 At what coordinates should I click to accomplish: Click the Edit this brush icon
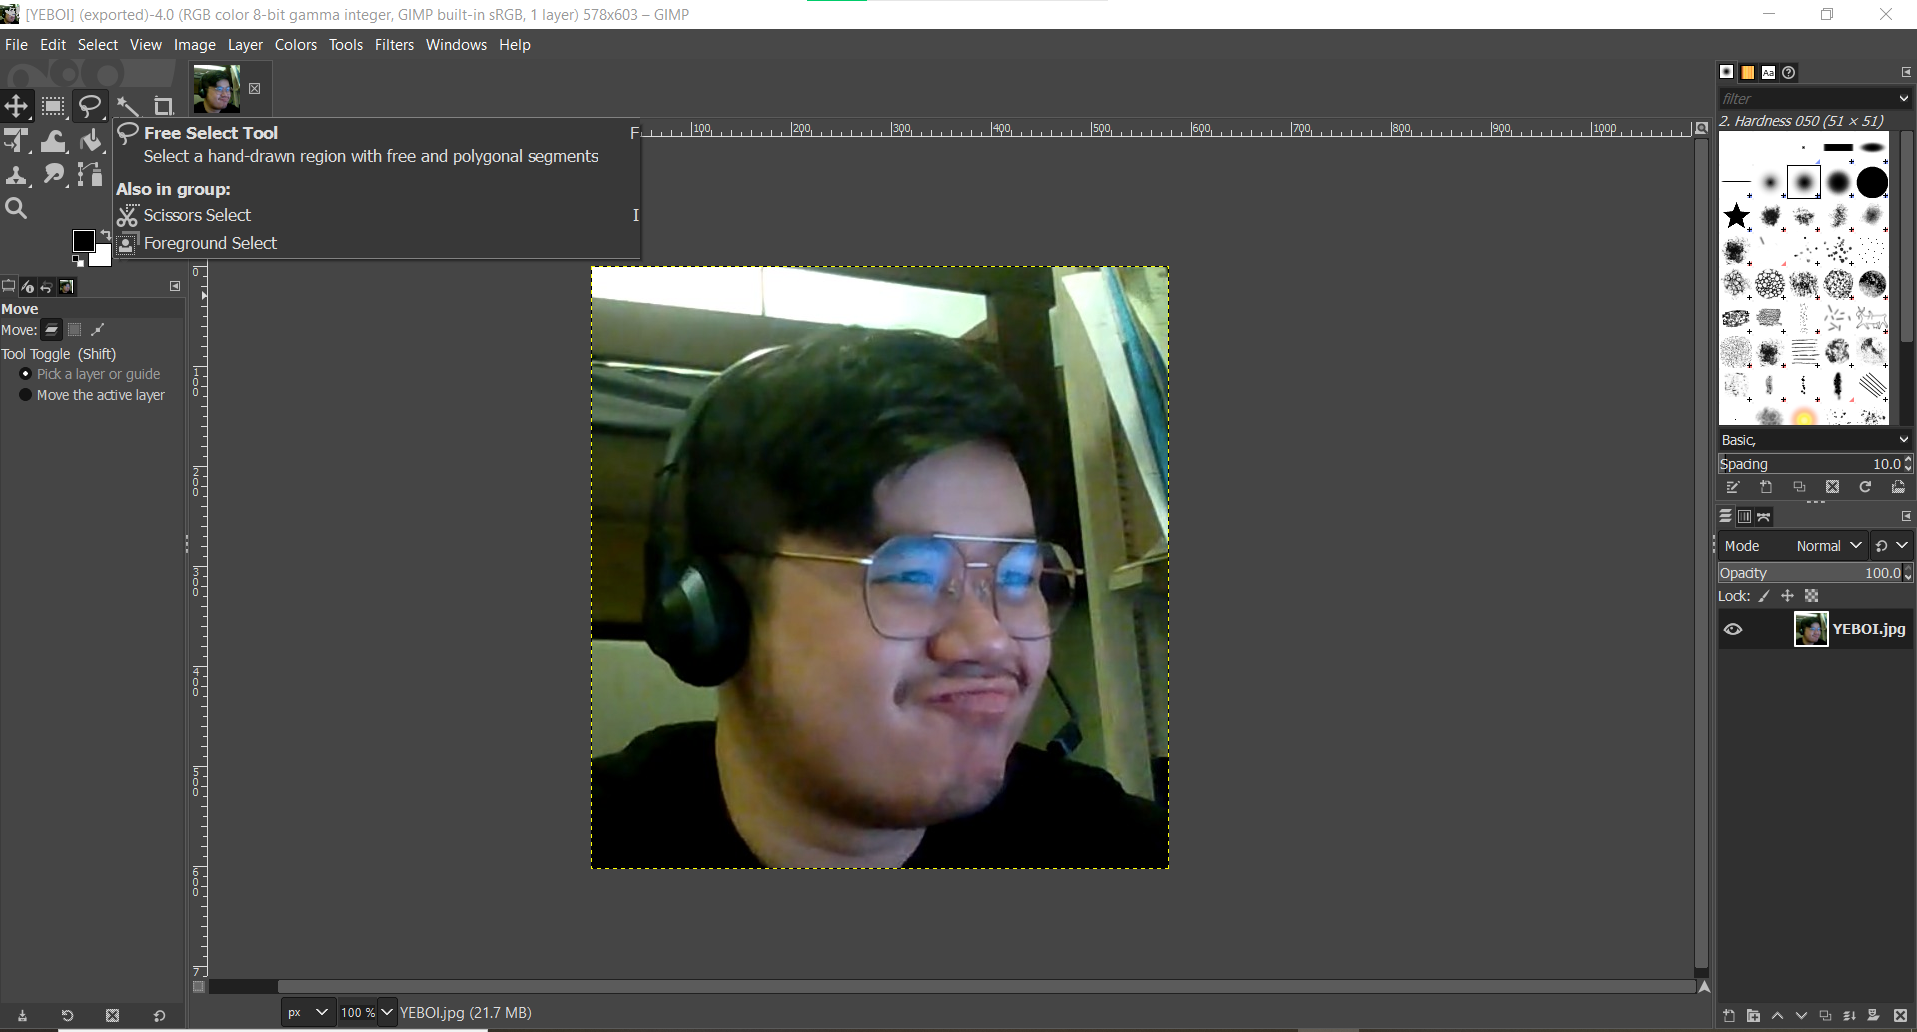coord(1733,487)
